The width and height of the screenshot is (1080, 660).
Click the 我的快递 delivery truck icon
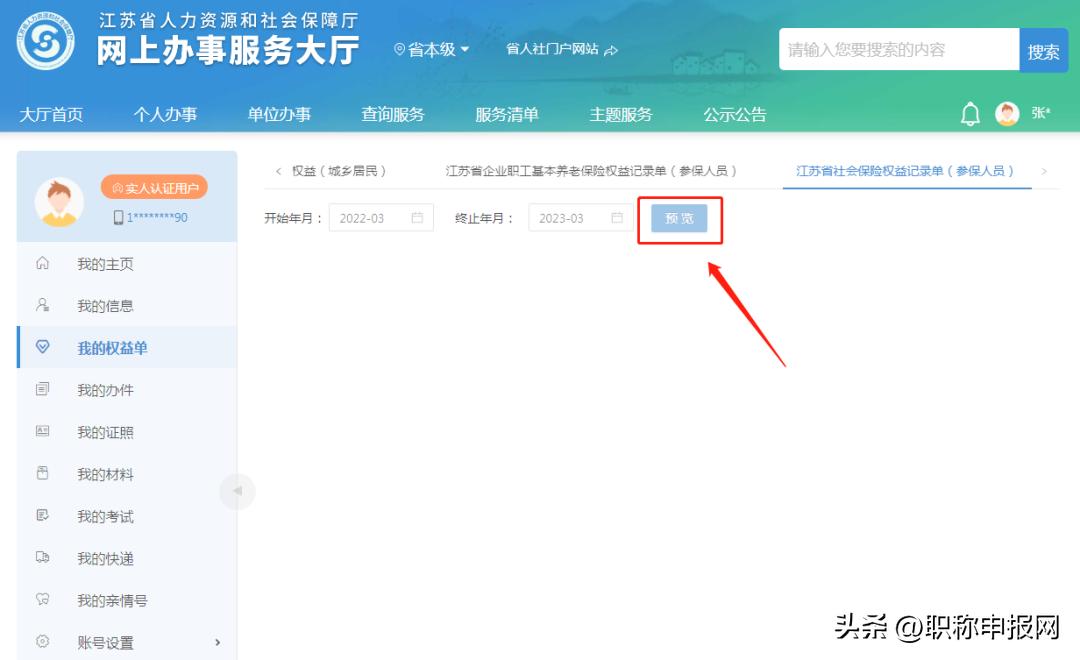[40, 558]
